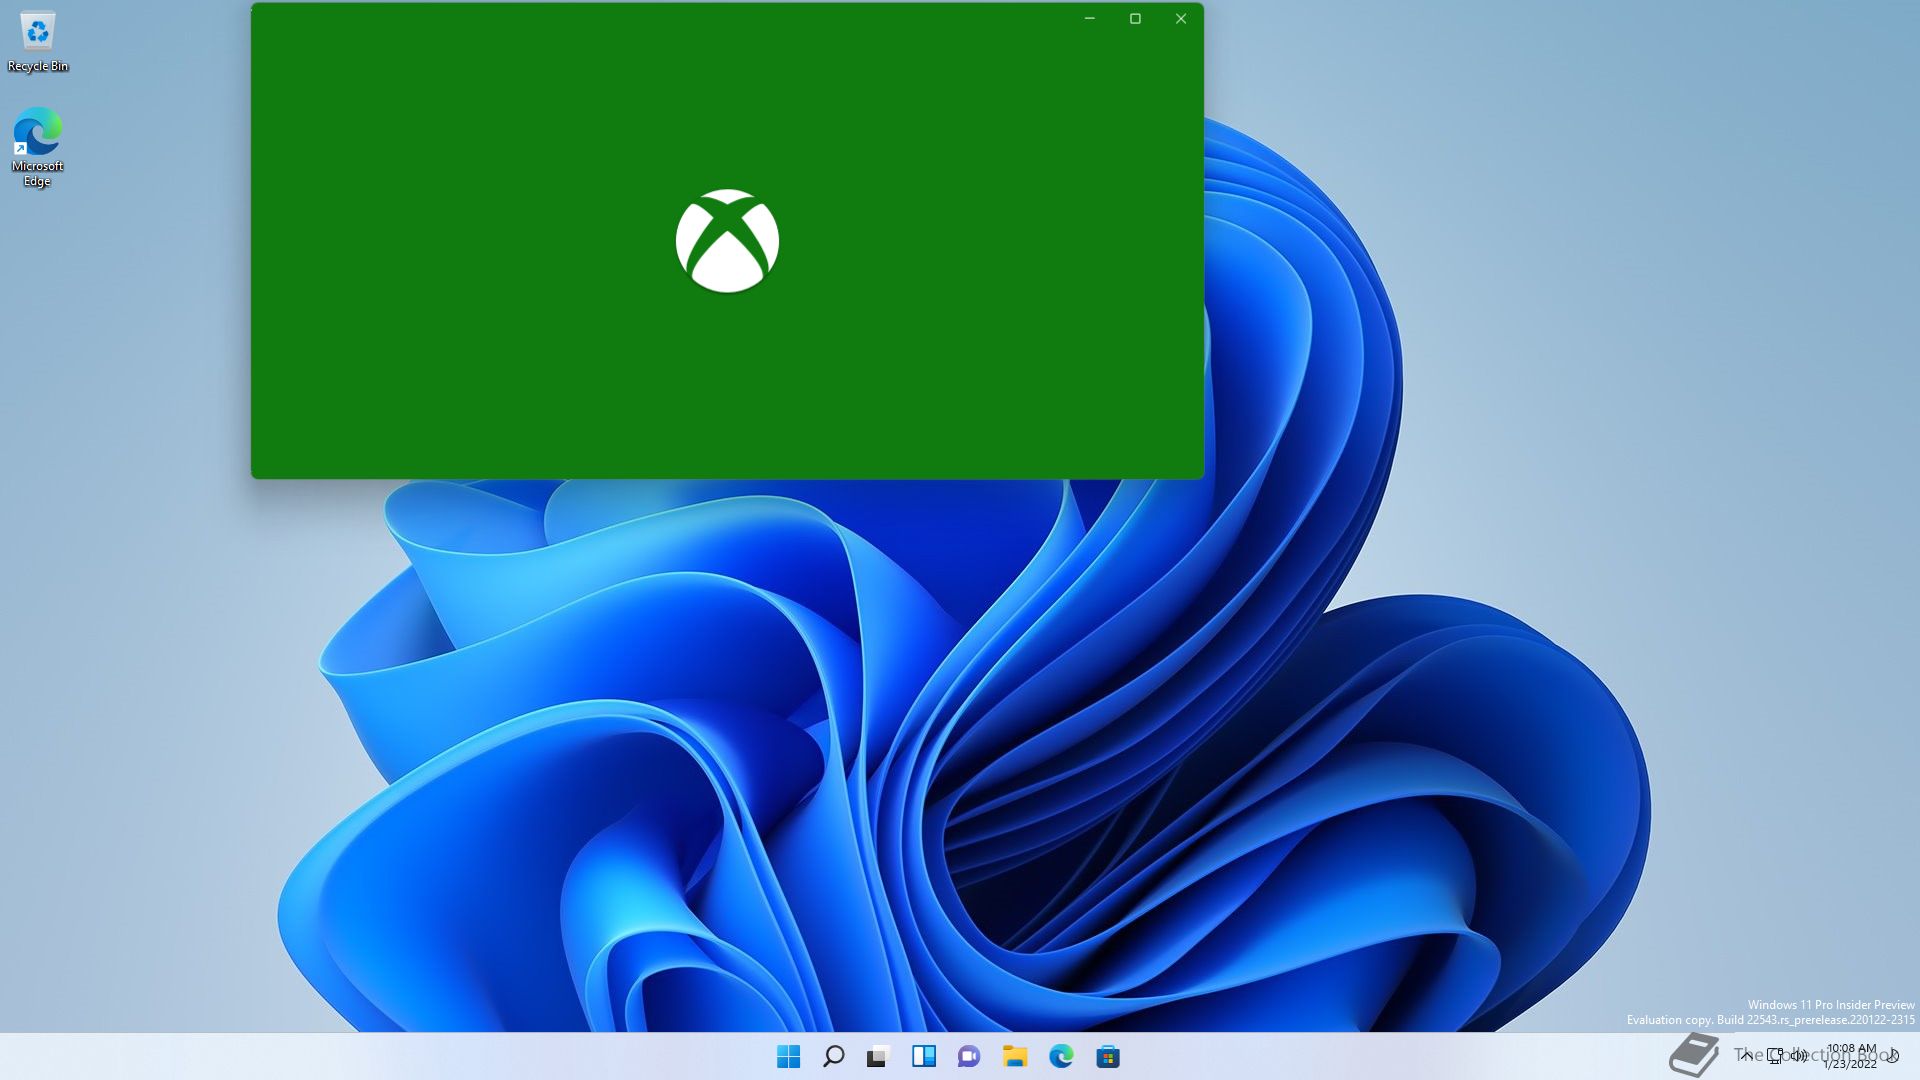
Task: Click the Xbox logo on splash screen
Action: click(x=727, y=241)
